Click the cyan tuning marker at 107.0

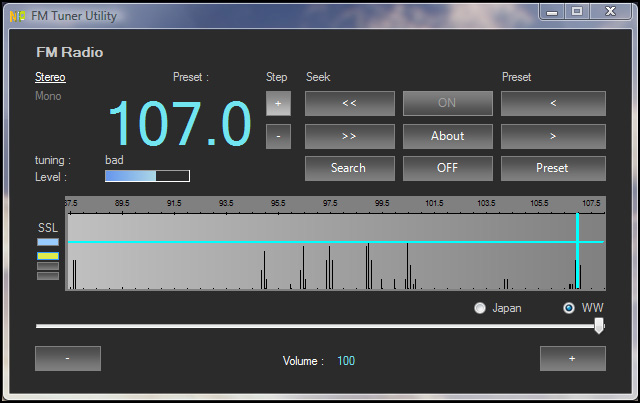[x=578, y=251]
